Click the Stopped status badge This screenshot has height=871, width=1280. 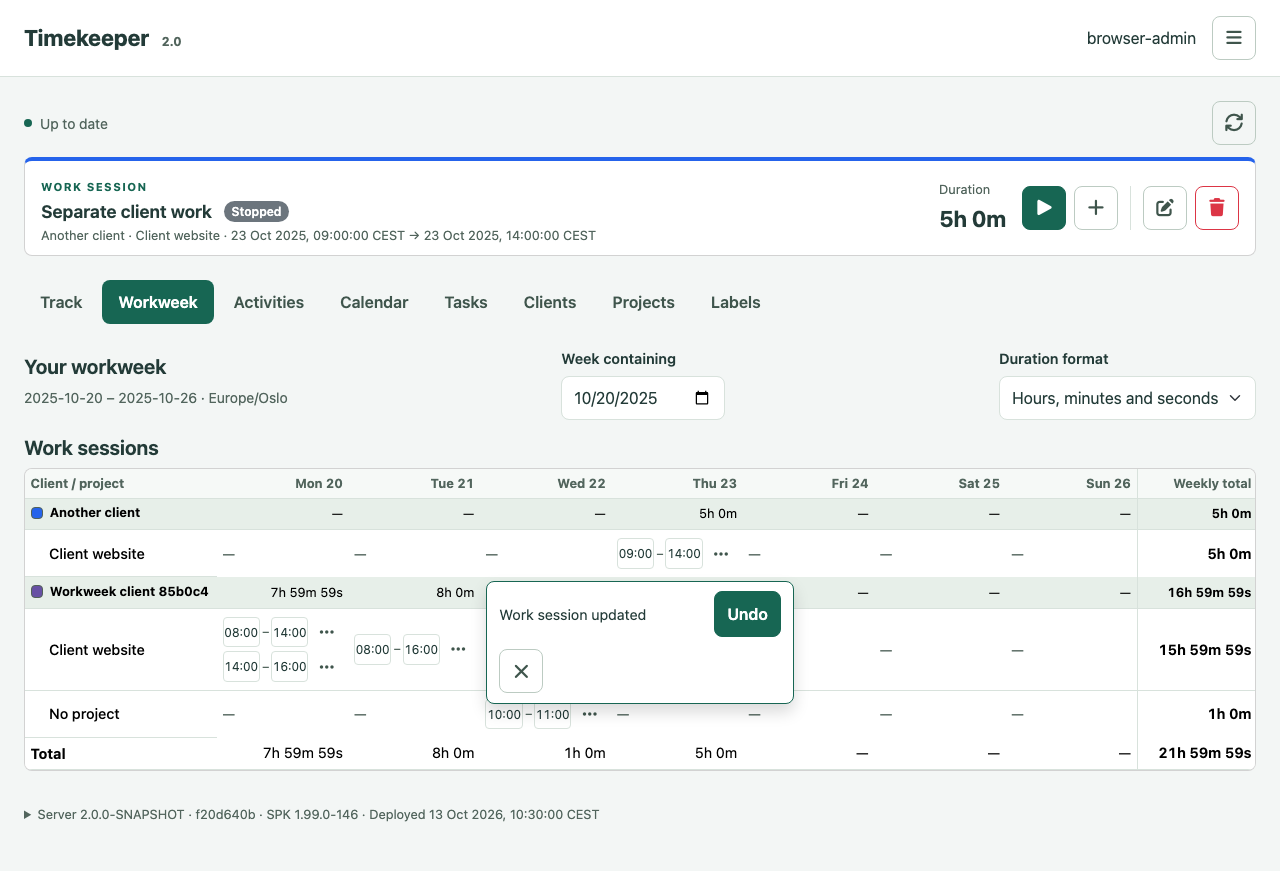(x=256, y=211)
